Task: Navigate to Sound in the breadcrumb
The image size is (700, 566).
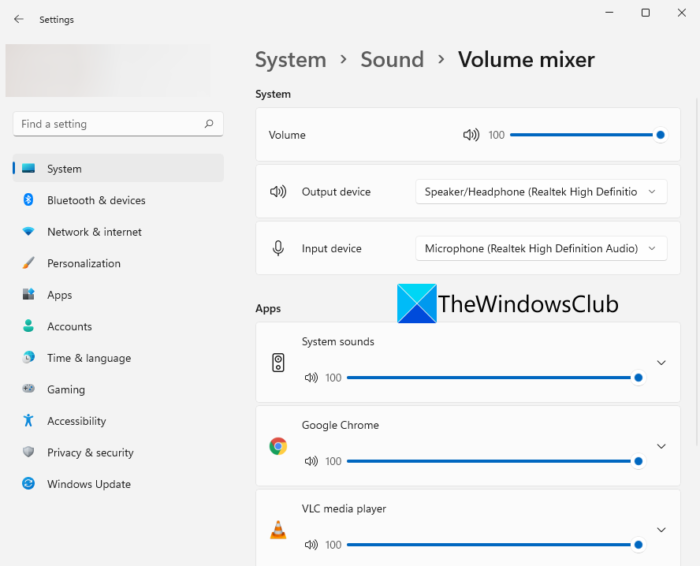Action: tap(392, 59)
